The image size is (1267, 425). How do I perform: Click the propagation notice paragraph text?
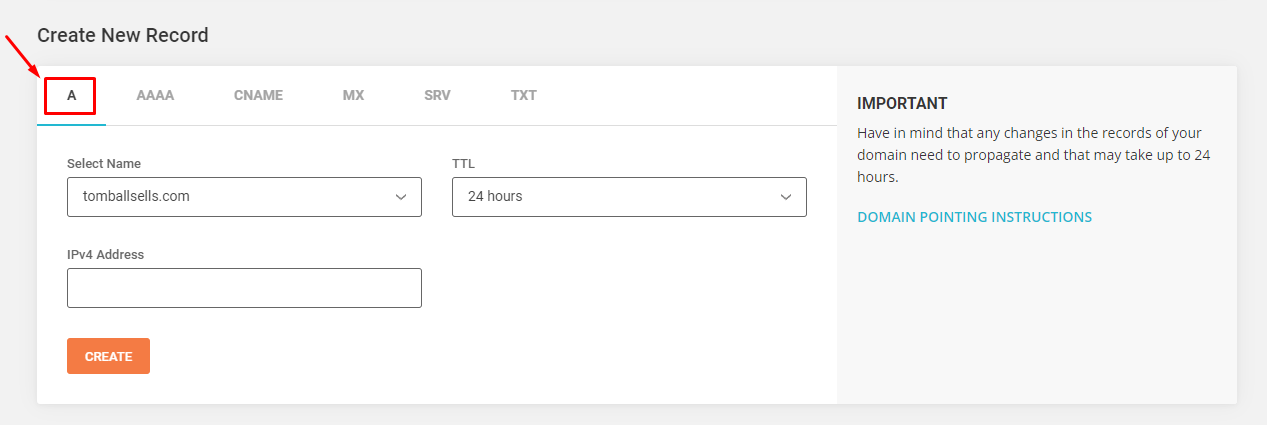[1030, 155]
